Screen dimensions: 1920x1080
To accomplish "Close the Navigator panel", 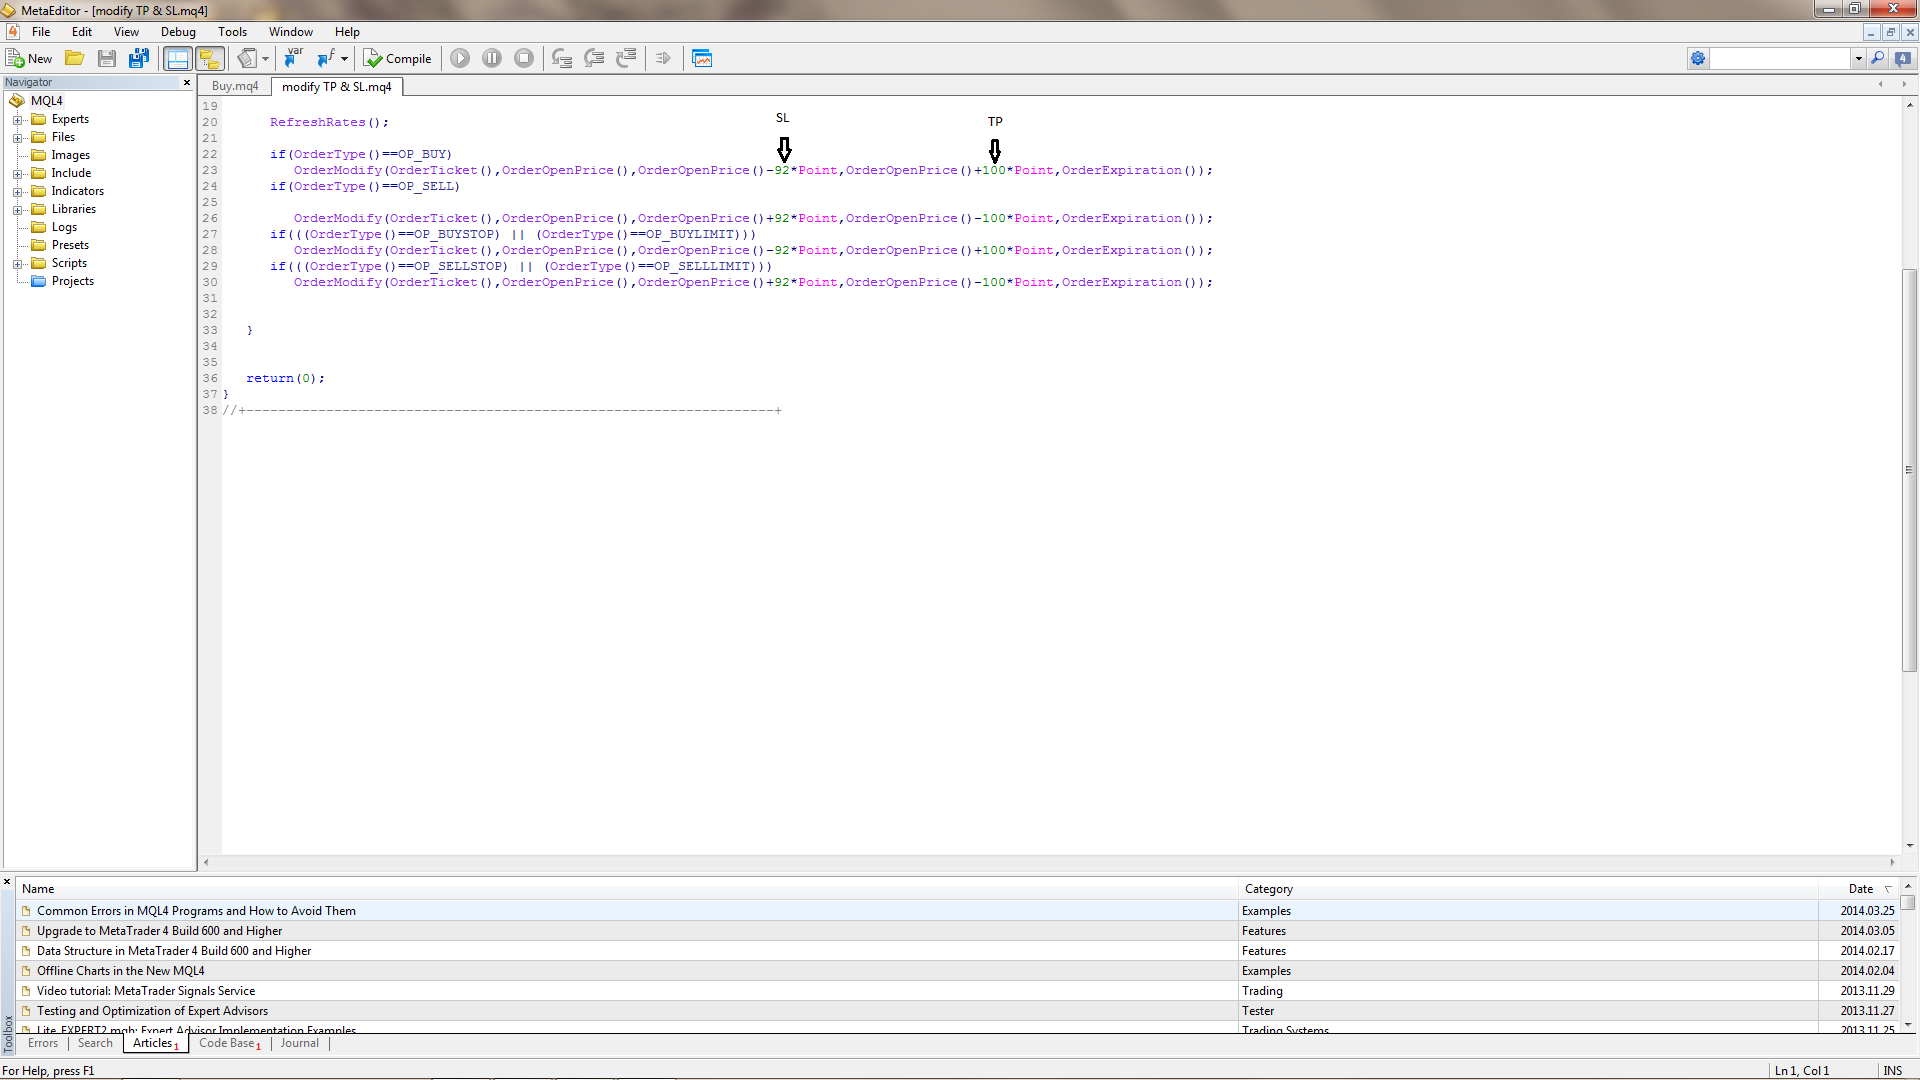I will (187, 82).
